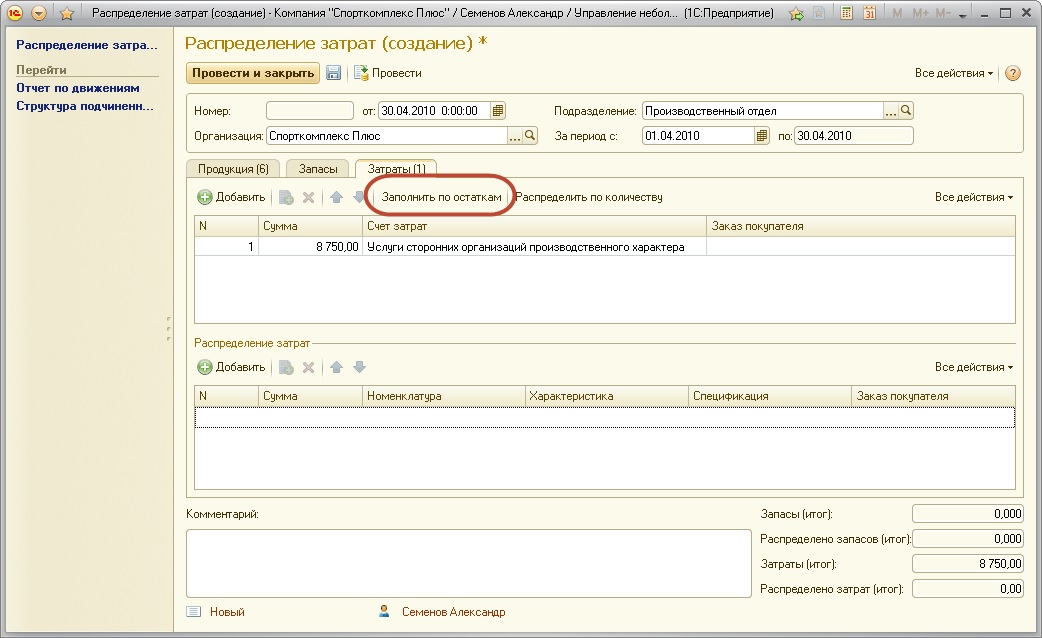Open the calculator icon in title bar
This screenshot has height=638, width=1042.
click(847, 14)
